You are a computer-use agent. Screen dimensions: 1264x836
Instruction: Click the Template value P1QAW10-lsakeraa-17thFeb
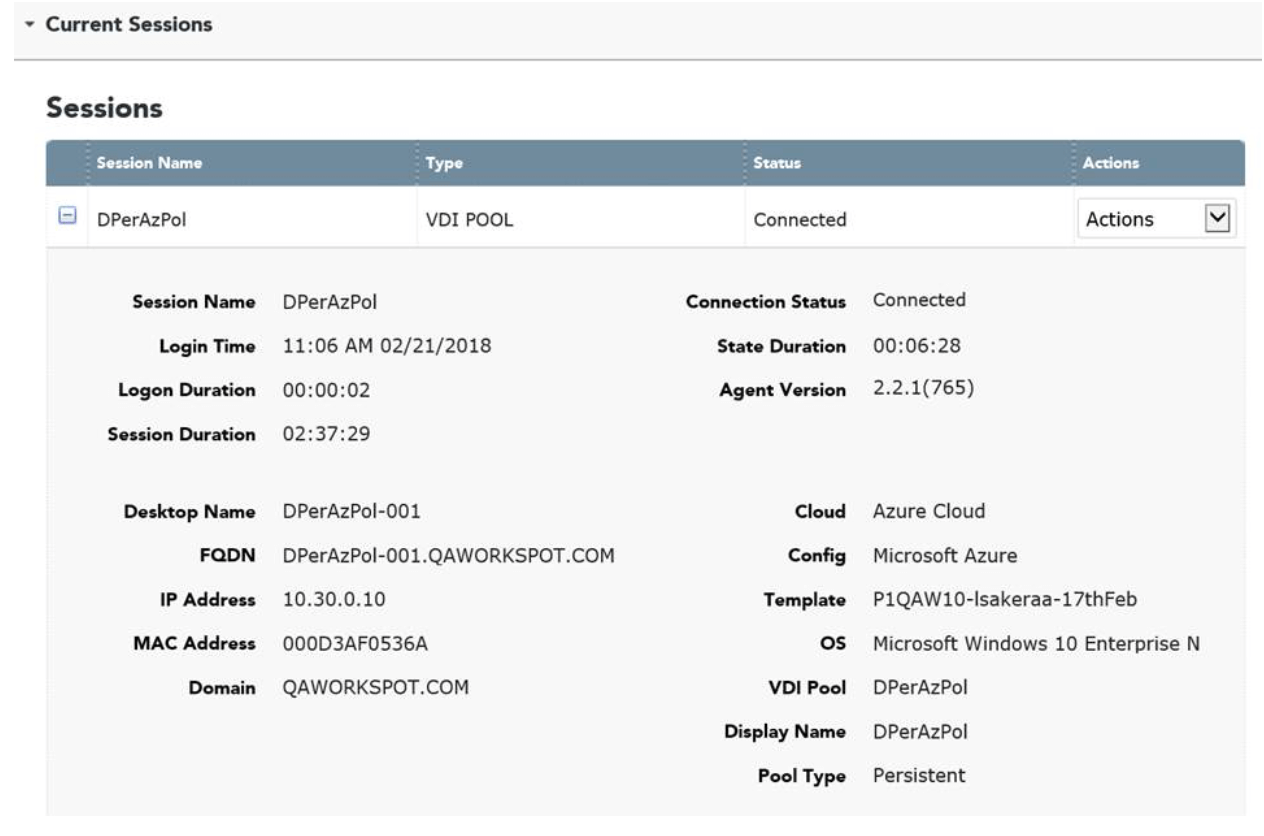pyautogui.click(x=1004, y=600)
